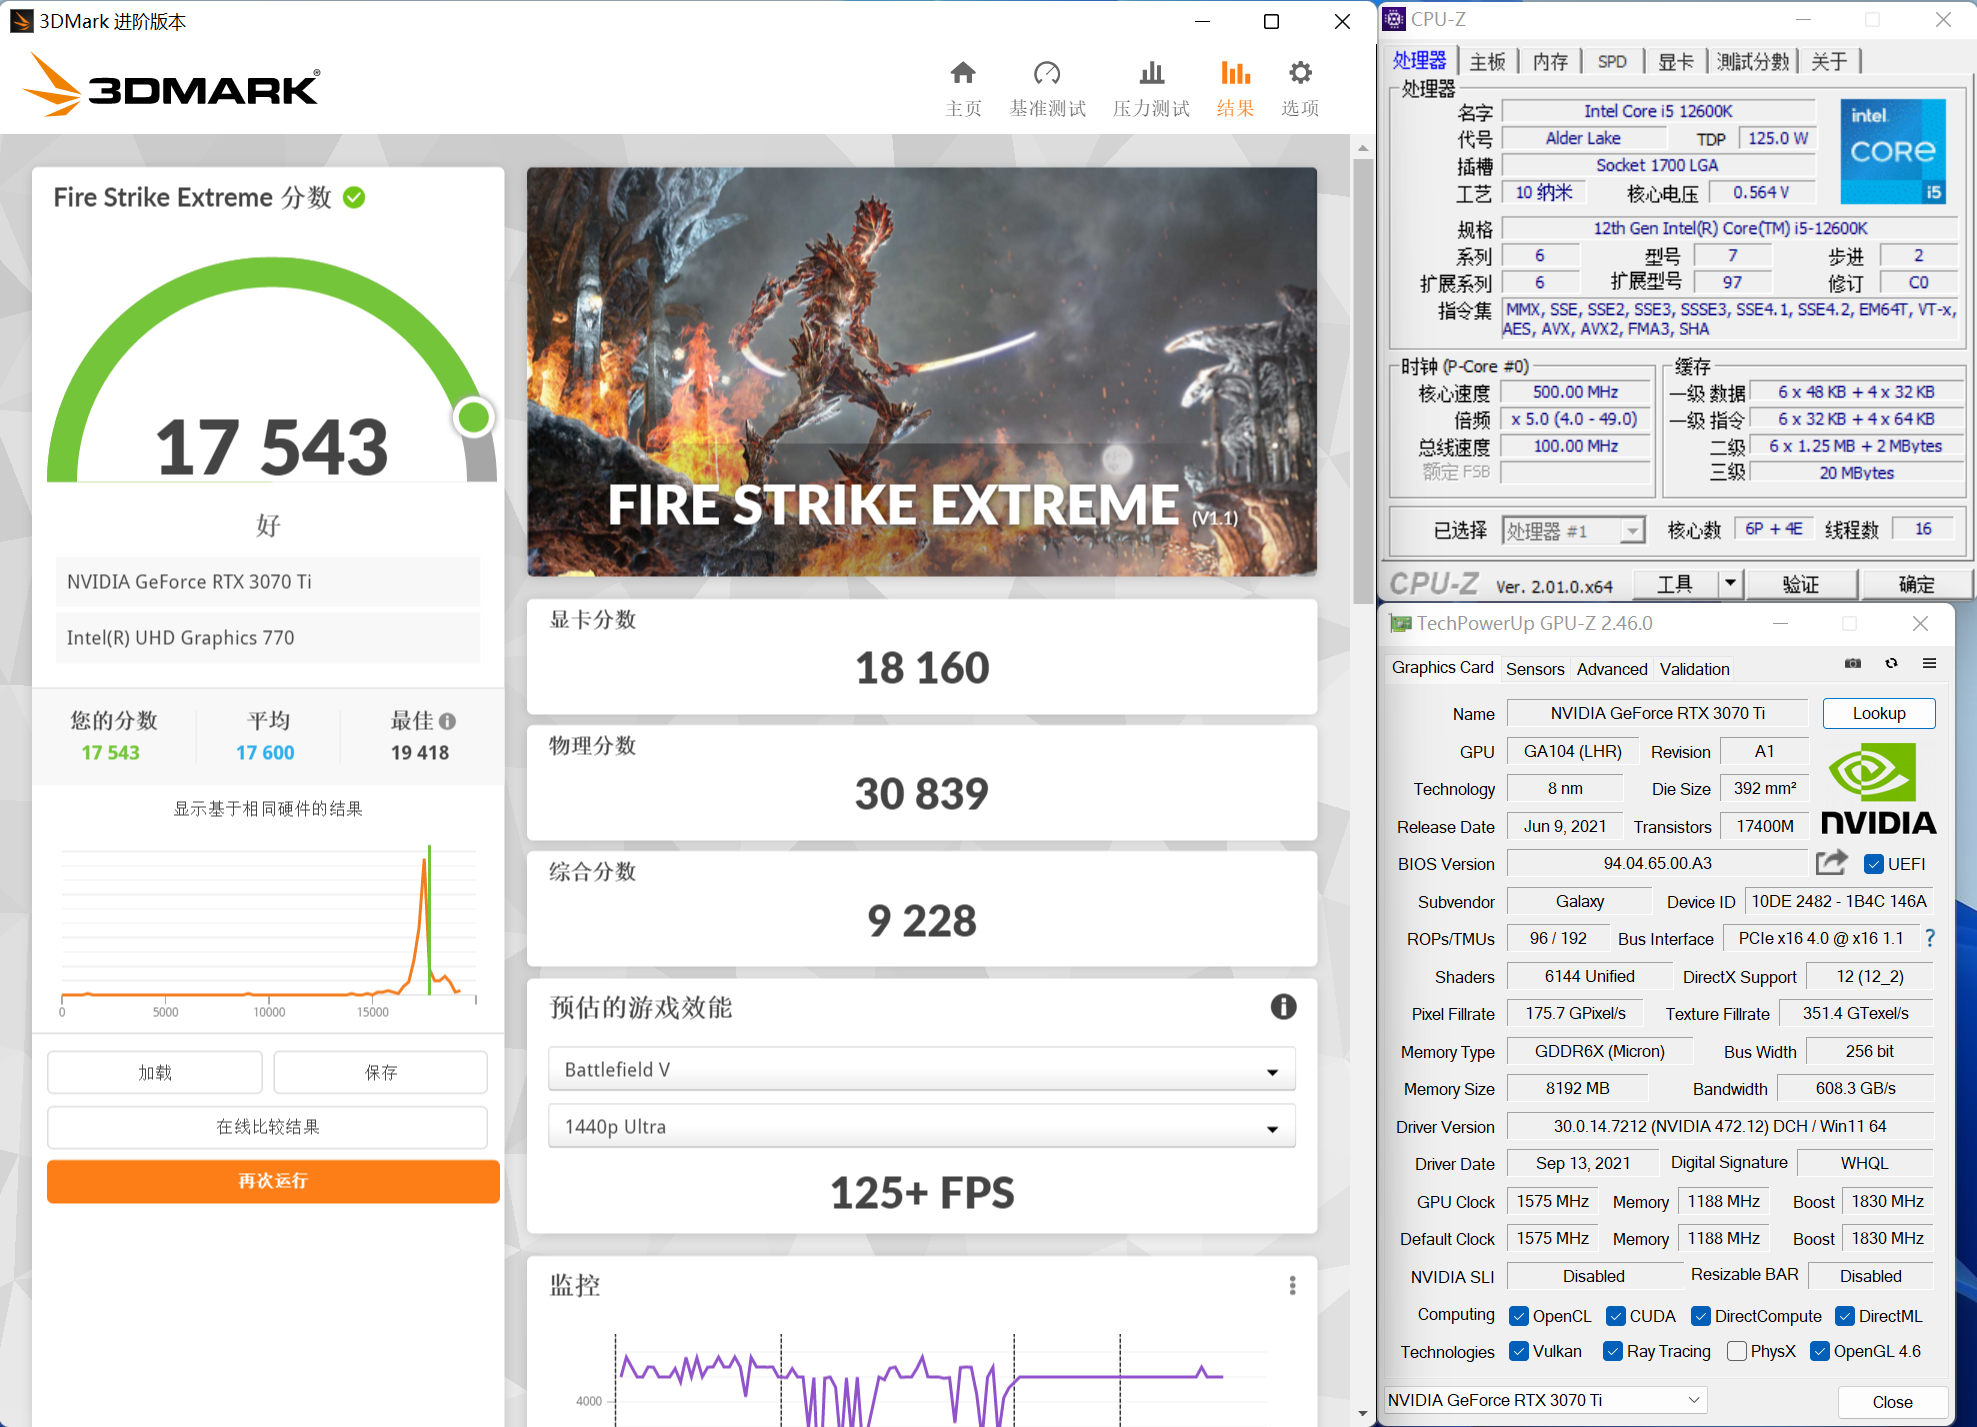Click GPU-Z screenshot camera icon

[1852, 663]
